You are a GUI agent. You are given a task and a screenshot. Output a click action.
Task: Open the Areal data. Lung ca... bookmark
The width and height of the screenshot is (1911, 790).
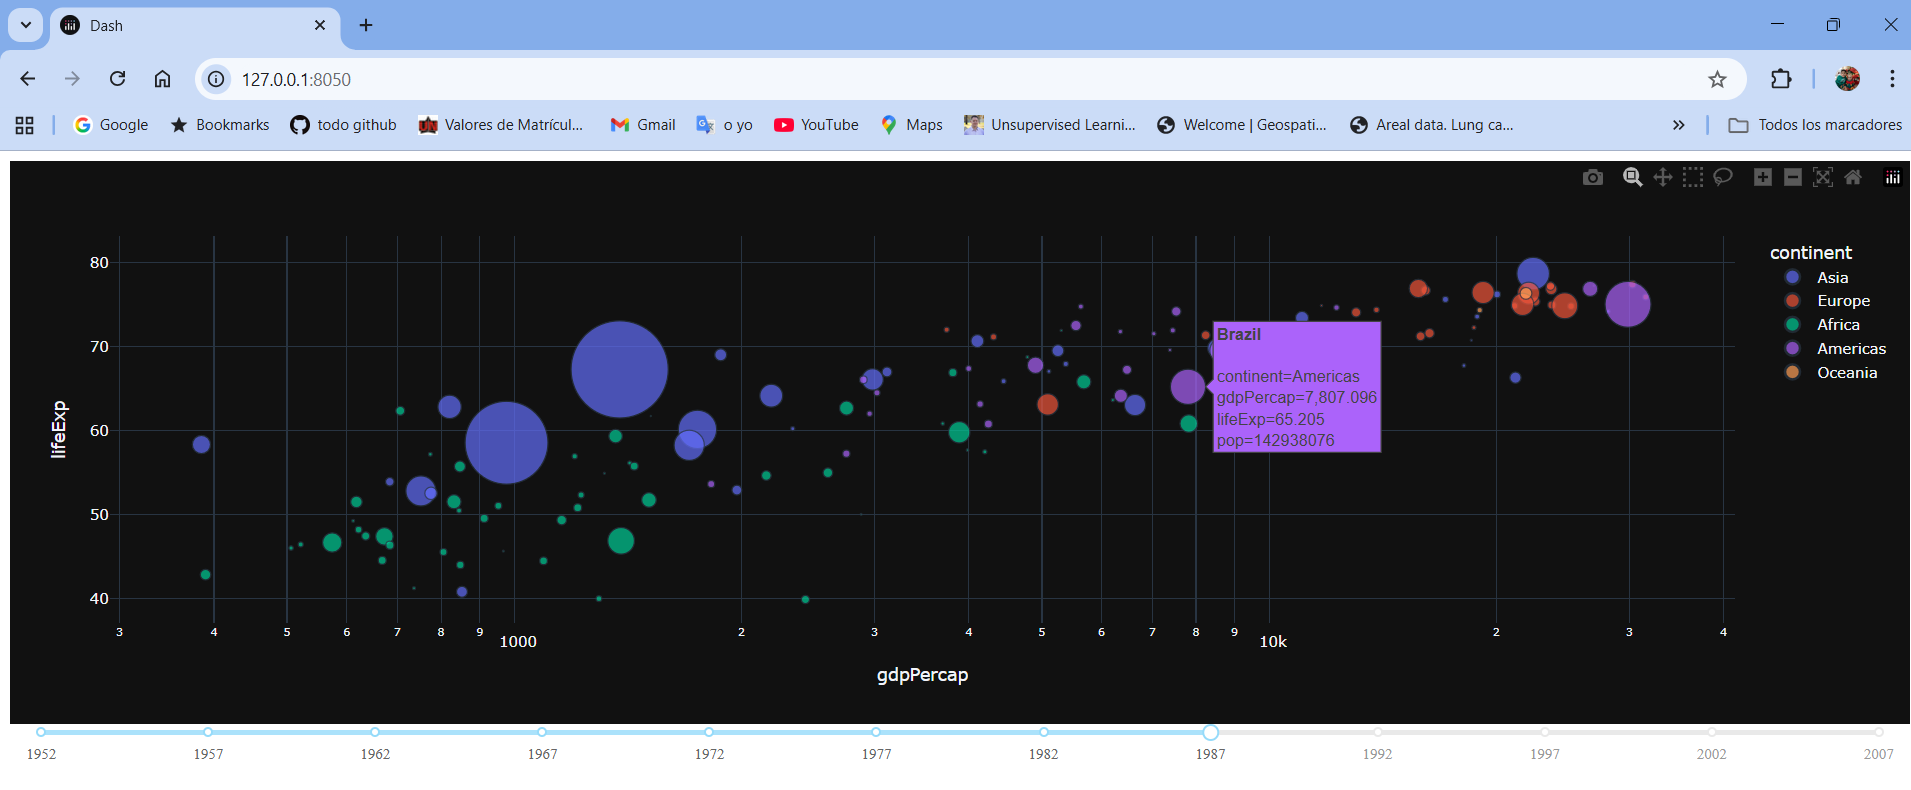tap(1431, 125)
